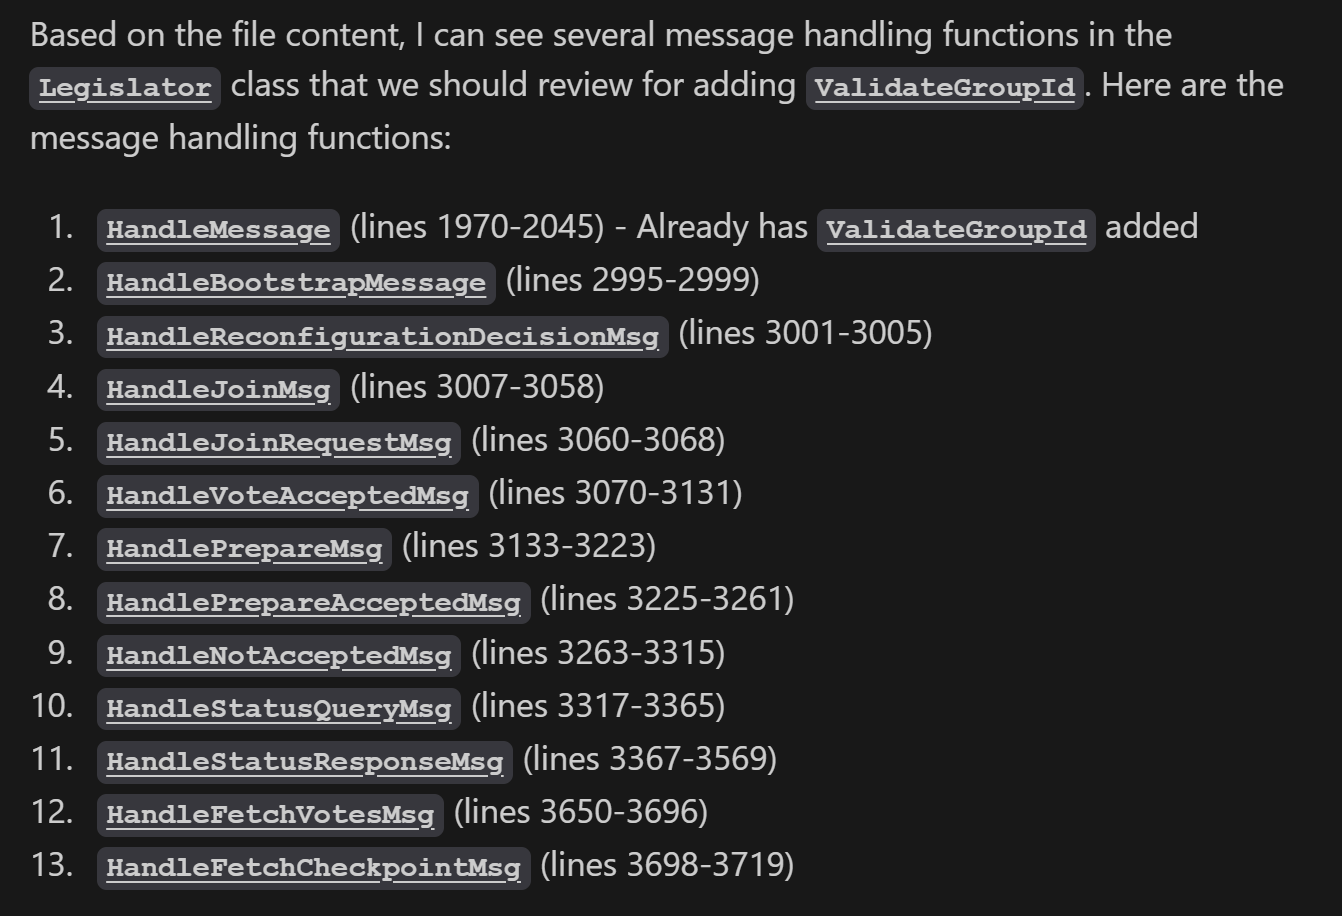Open the Legislator class symbol link
Viewport: 1342px width, 916px height.
pos(125,88)
